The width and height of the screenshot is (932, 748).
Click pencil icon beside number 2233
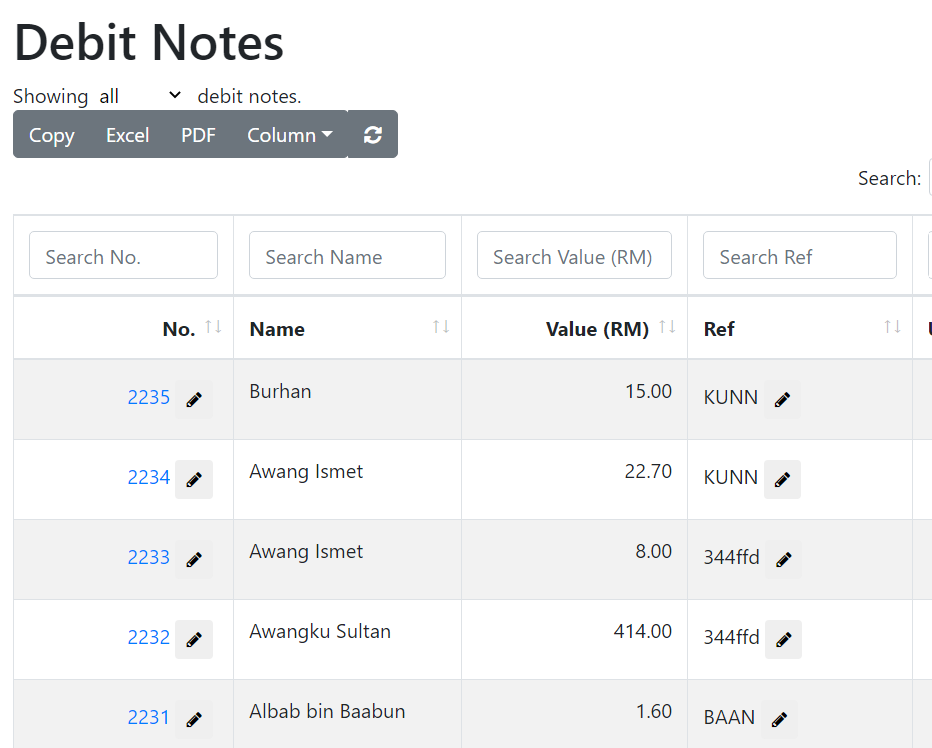tap(194, 559)
